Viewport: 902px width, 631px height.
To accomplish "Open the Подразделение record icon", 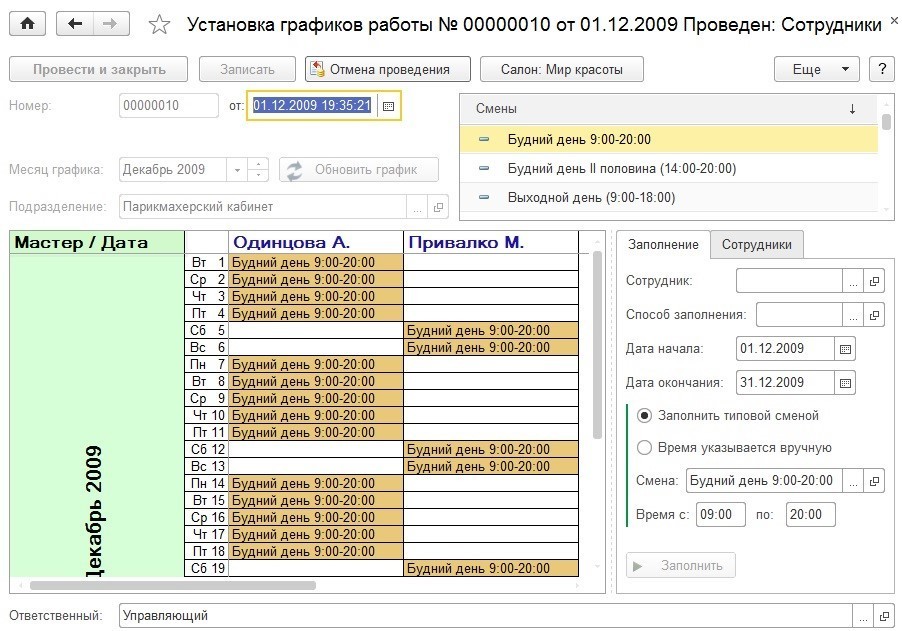I will (438, 207).
